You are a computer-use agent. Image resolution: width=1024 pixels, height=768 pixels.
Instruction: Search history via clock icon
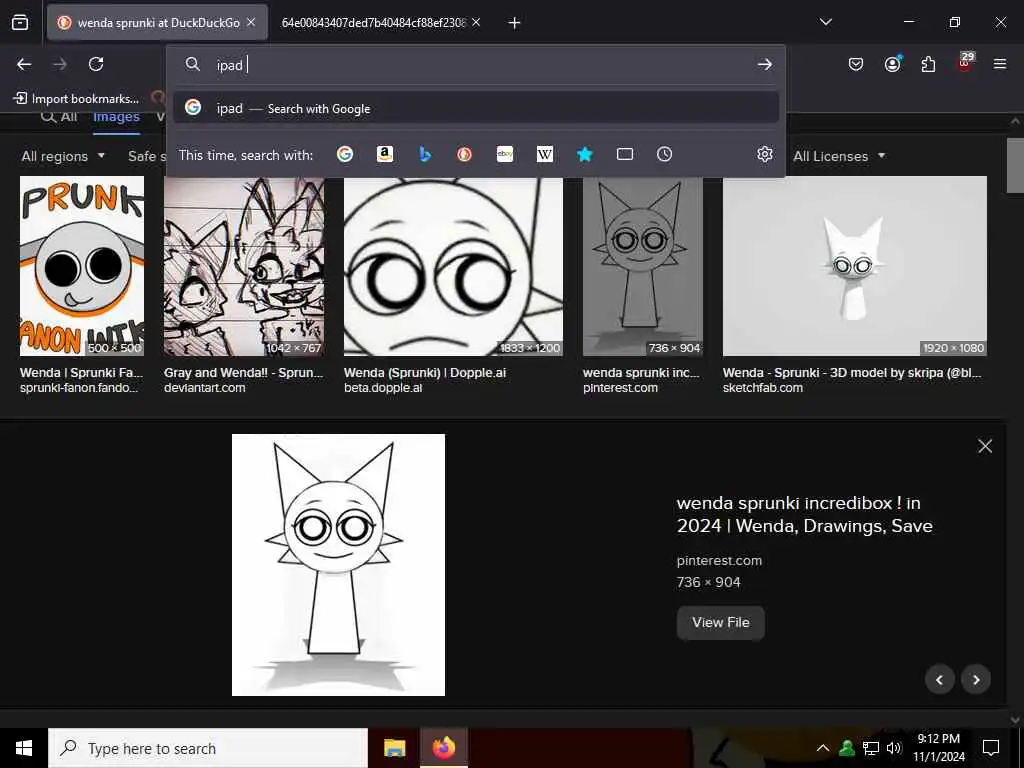pyautogui.click(x=664, y=154)
